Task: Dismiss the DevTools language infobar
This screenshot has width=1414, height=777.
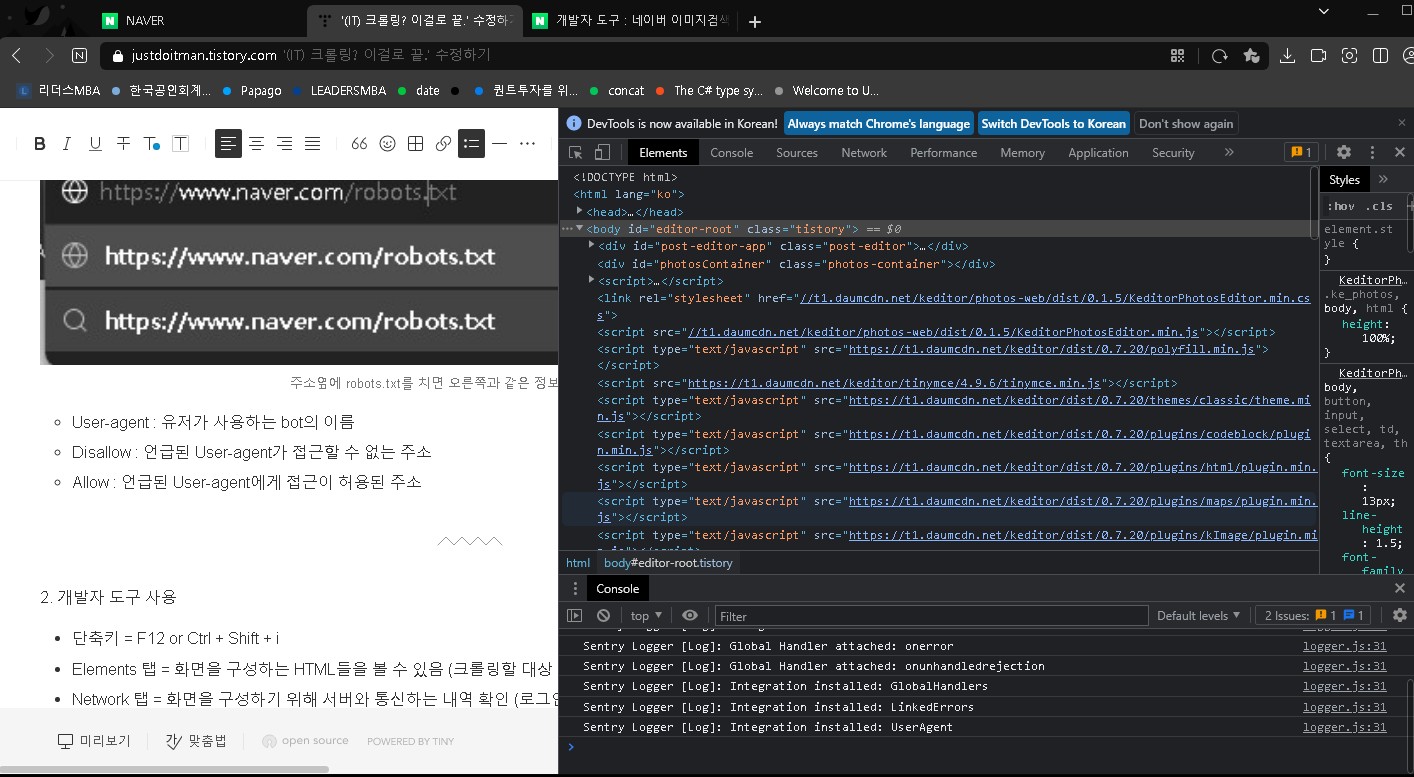Action: click(x=1401, y=122)
